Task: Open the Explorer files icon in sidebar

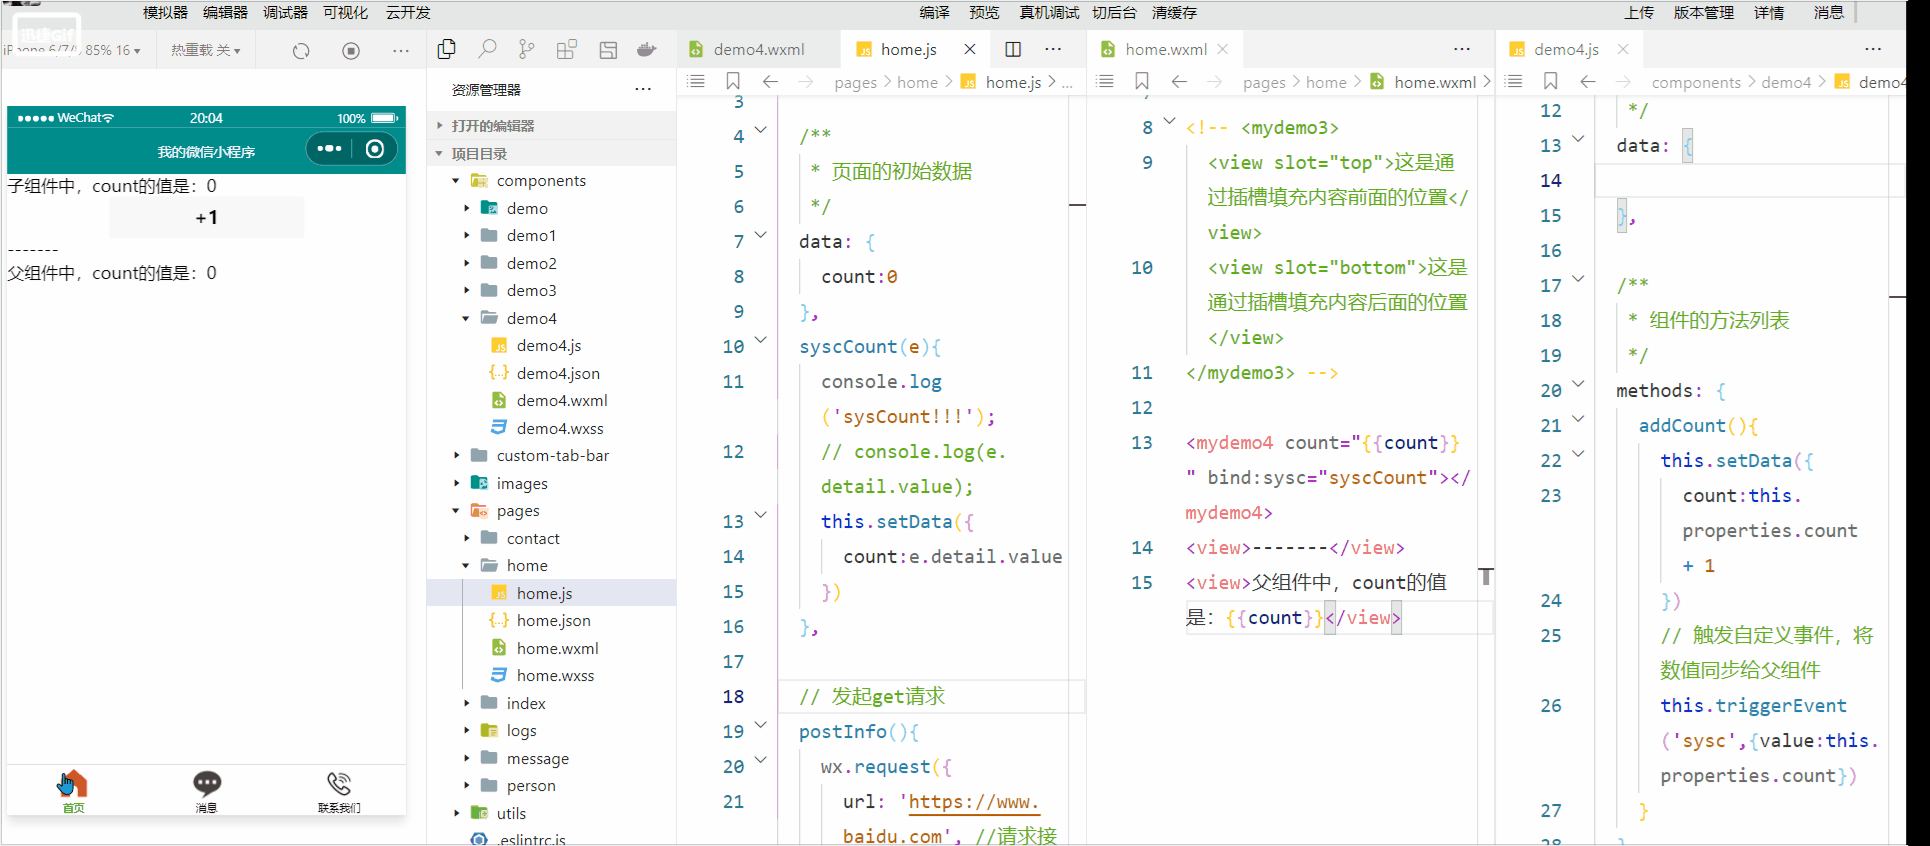Action: 447,49
